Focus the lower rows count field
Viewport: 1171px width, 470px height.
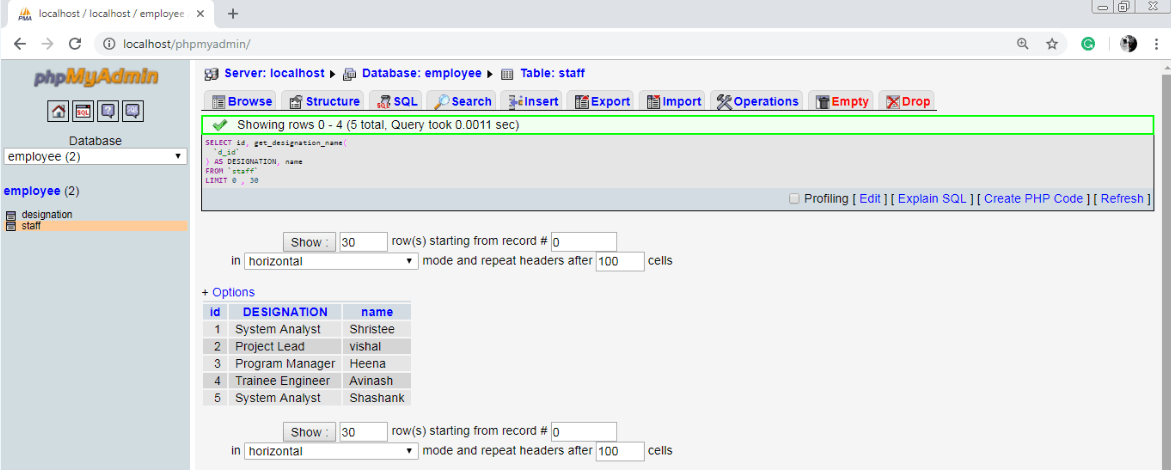tap(364, 432)
